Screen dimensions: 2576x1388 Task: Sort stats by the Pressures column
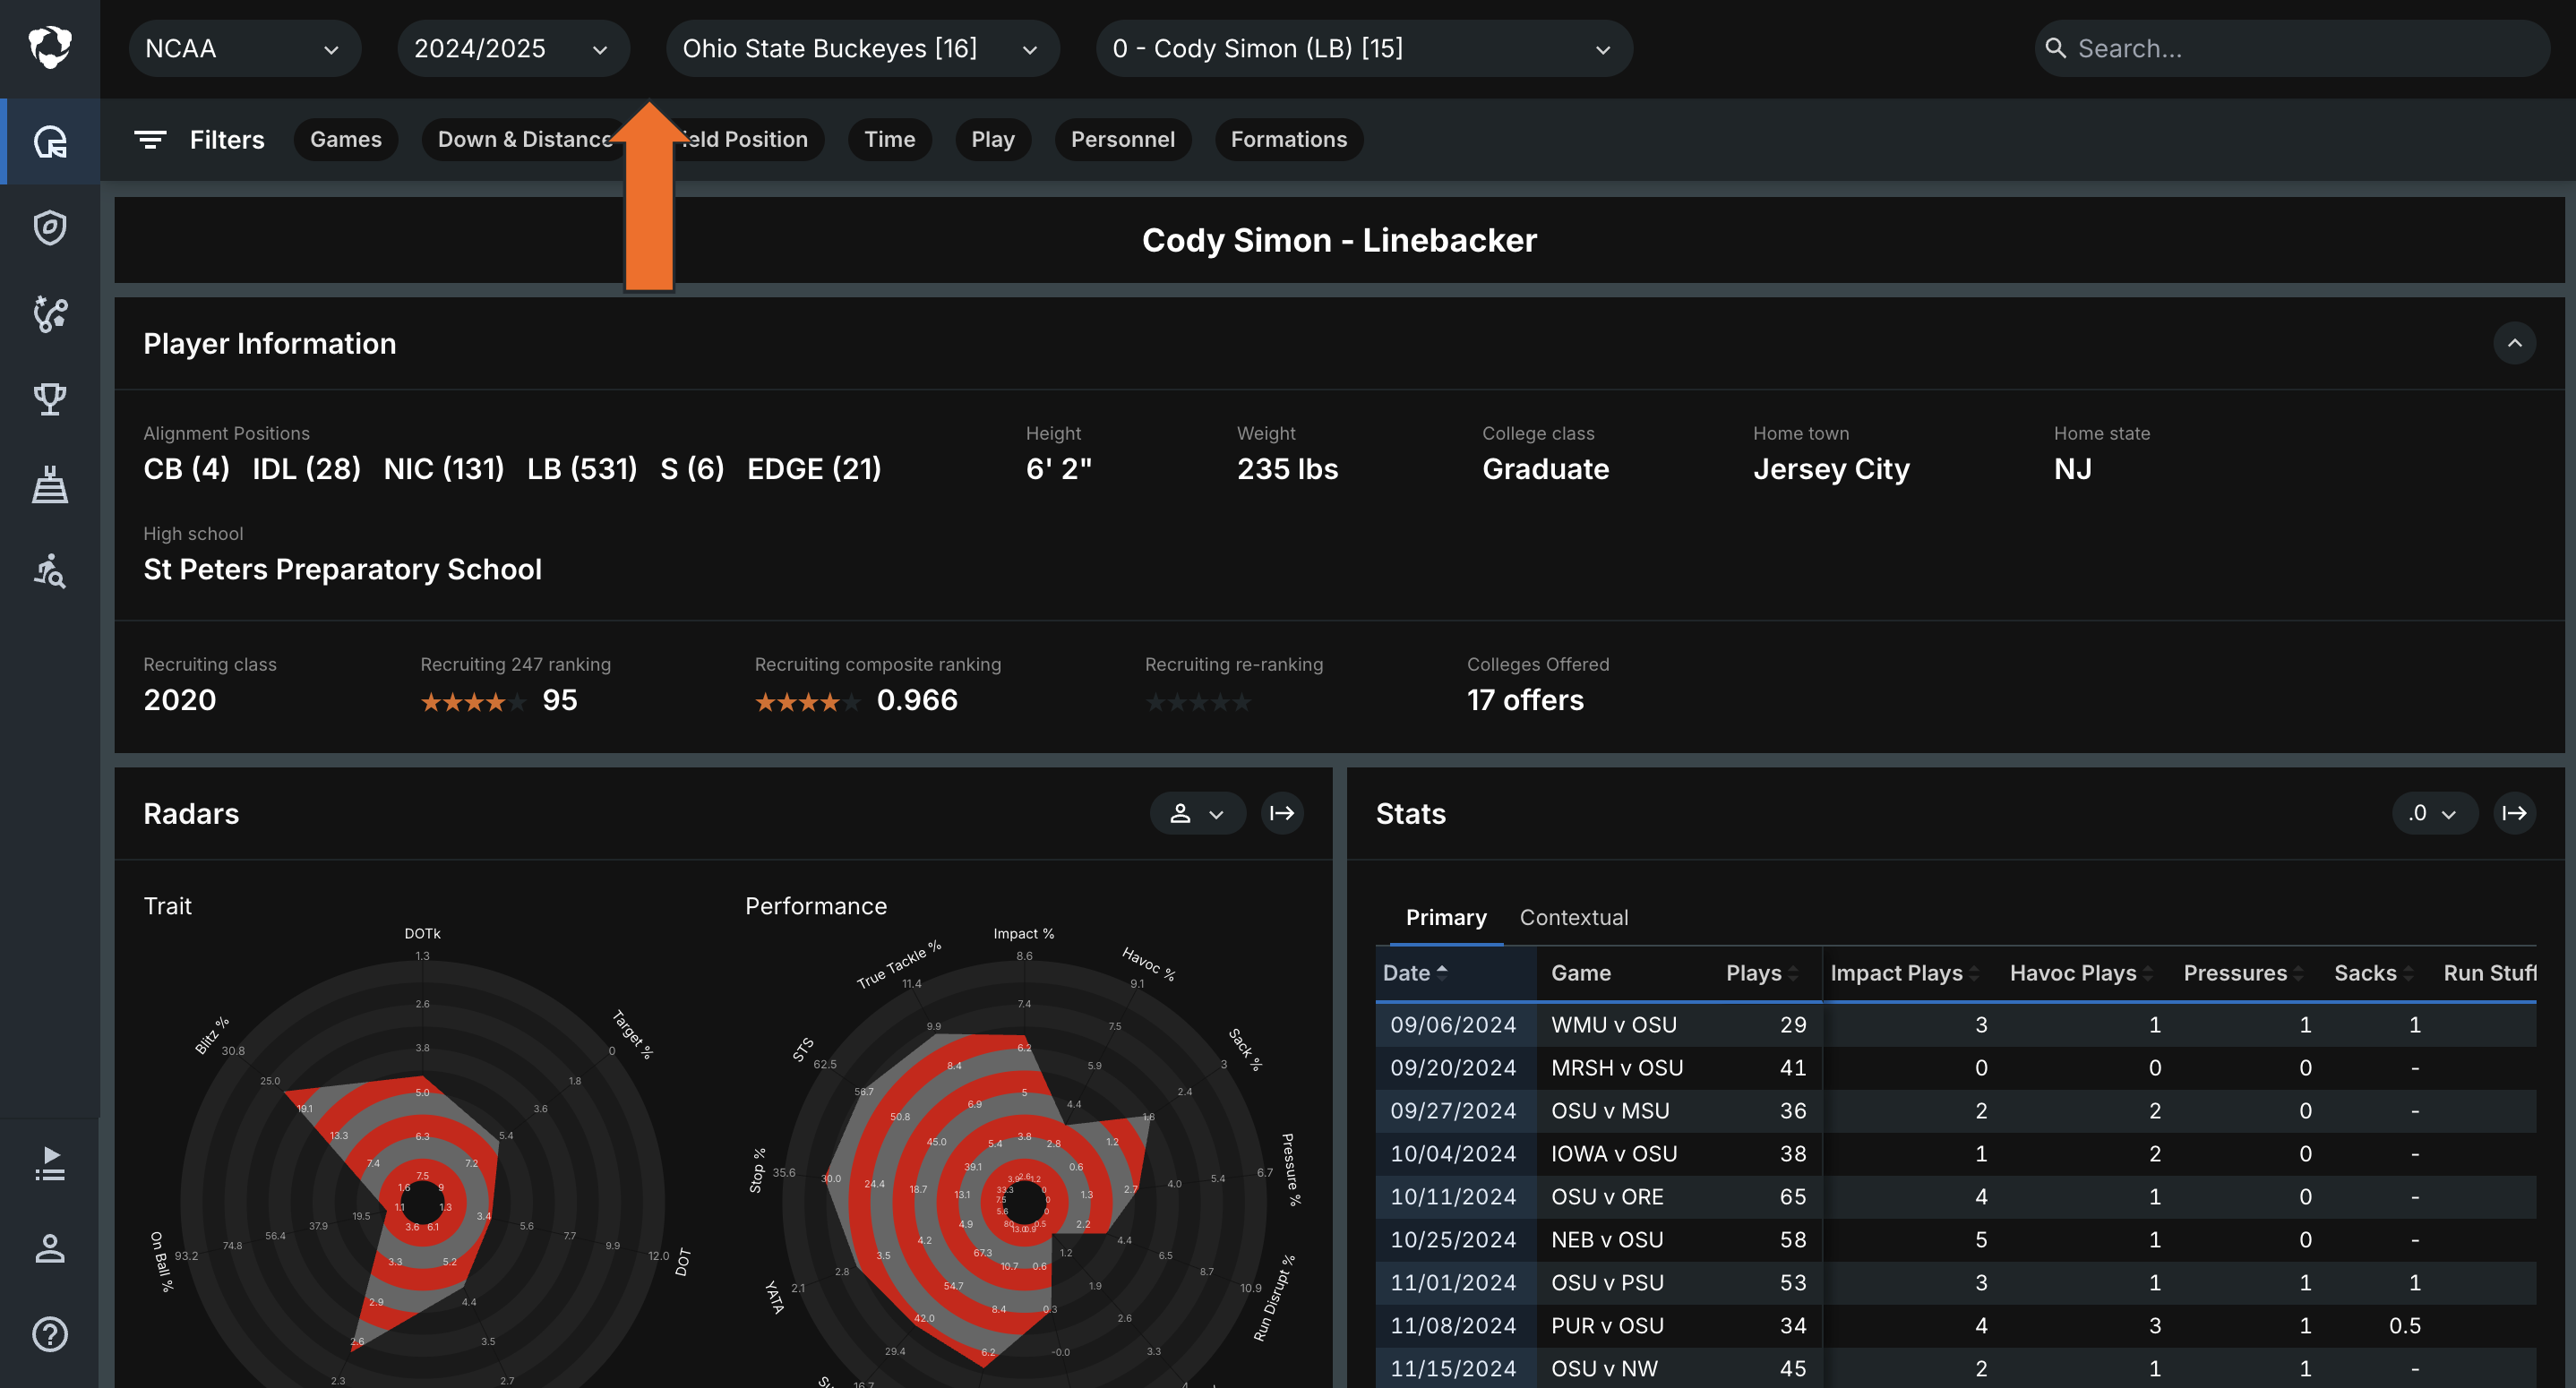click(x=2243, y=973)
